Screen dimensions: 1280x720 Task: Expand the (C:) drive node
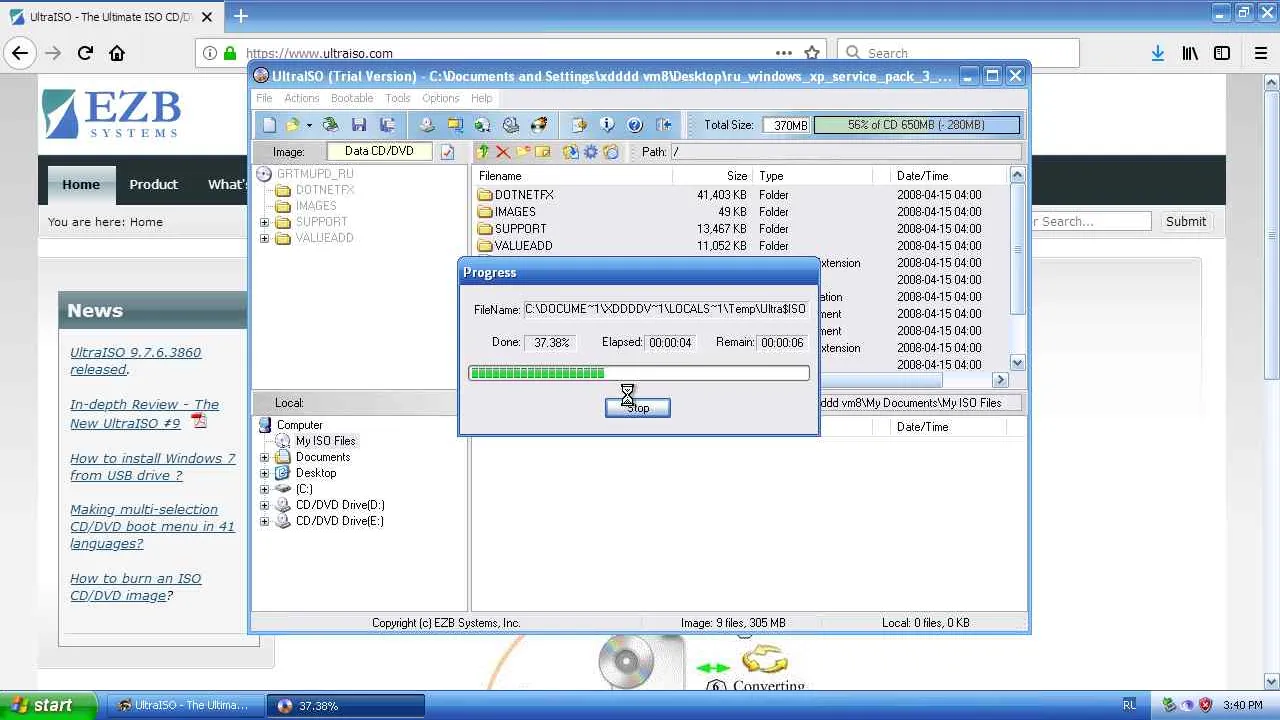point(264,489)
